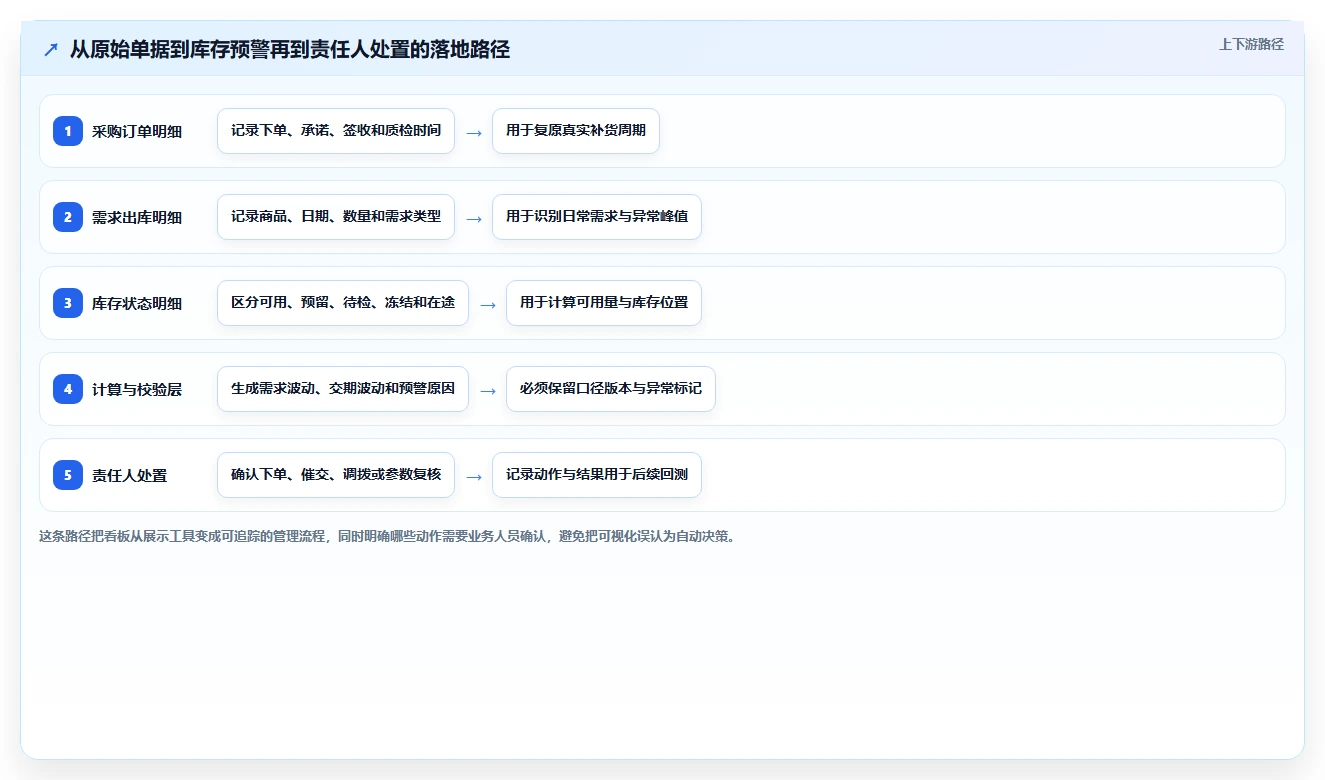
Task: Click the 上下游路径 label in the header
Action: [x=1251, y=44]
